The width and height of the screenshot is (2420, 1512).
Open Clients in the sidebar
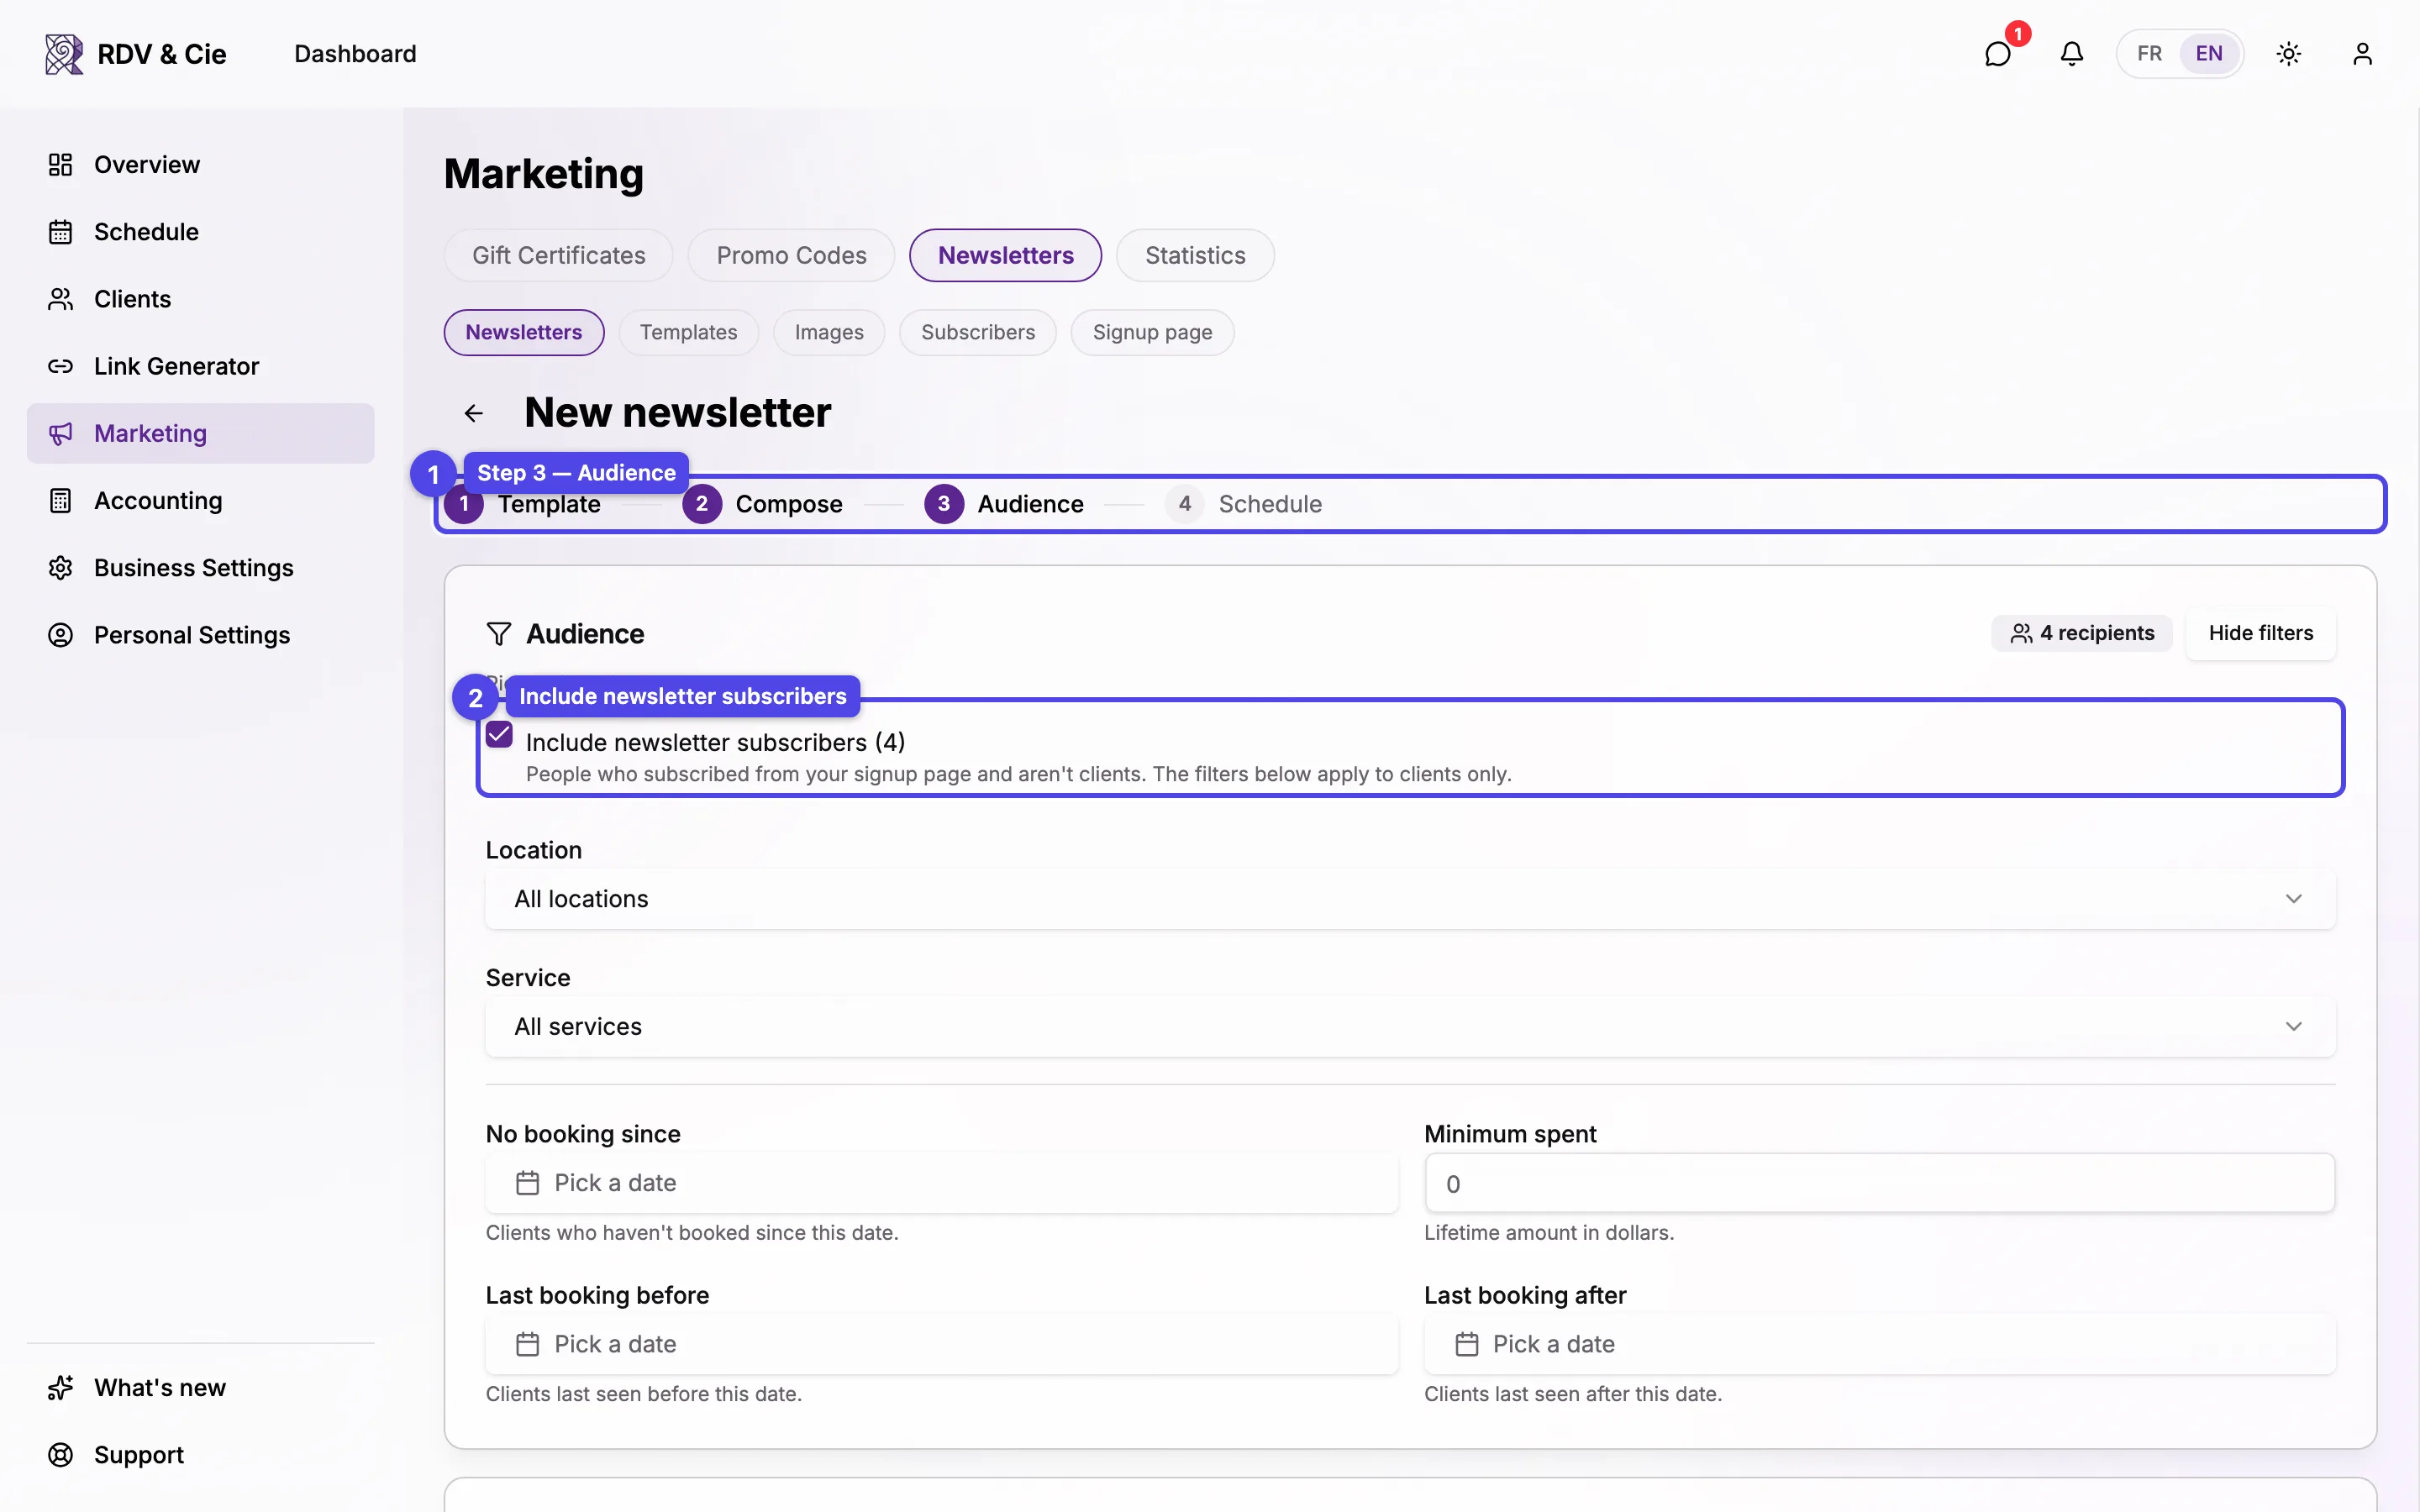[x=201, y=299]
